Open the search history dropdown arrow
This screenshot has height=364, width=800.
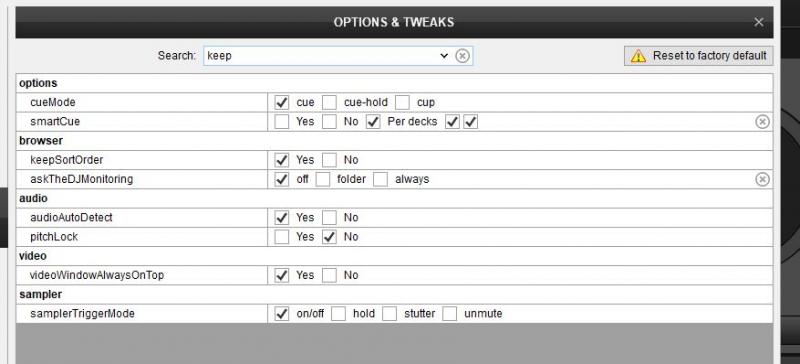coord(443,56)
